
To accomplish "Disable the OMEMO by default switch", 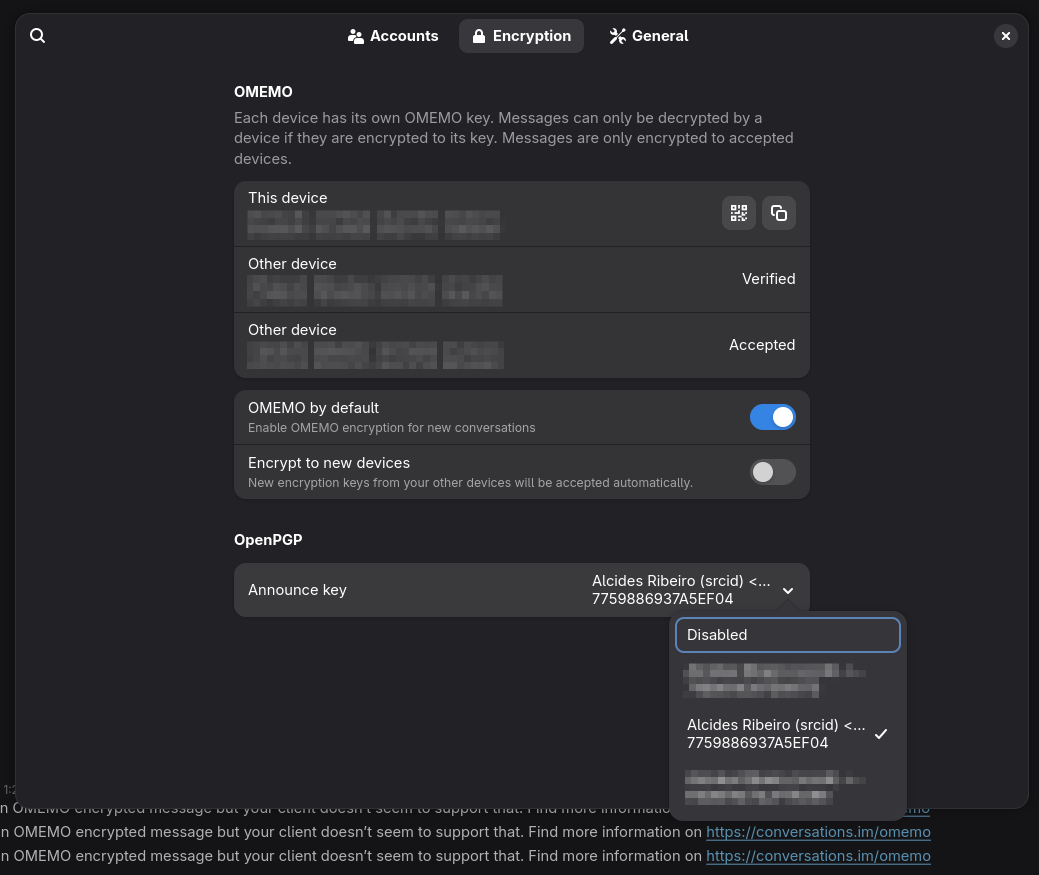I will [x=772, y=417].
